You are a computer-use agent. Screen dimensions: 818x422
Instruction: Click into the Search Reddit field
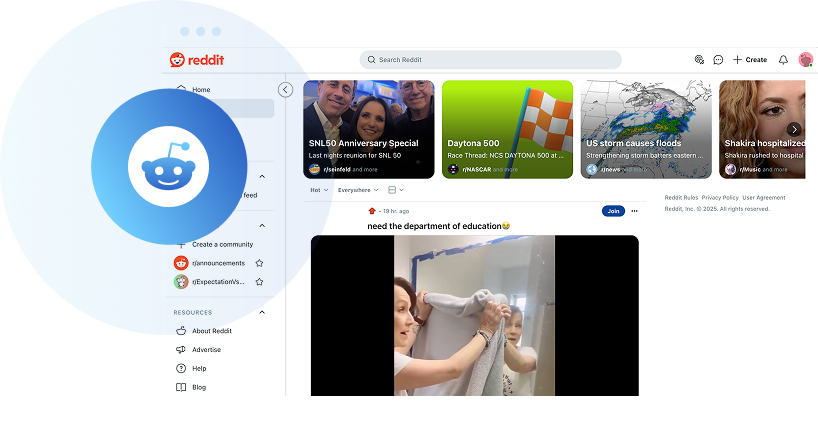coord(490,59)
